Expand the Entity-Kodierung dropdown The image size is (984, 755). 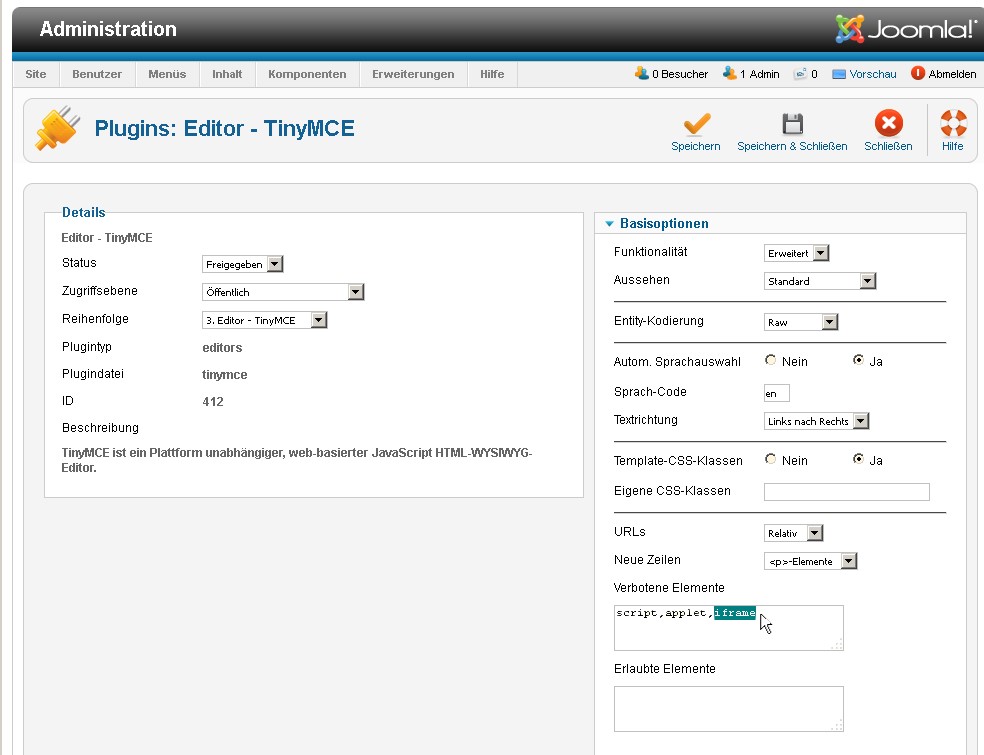coord(801,322)
